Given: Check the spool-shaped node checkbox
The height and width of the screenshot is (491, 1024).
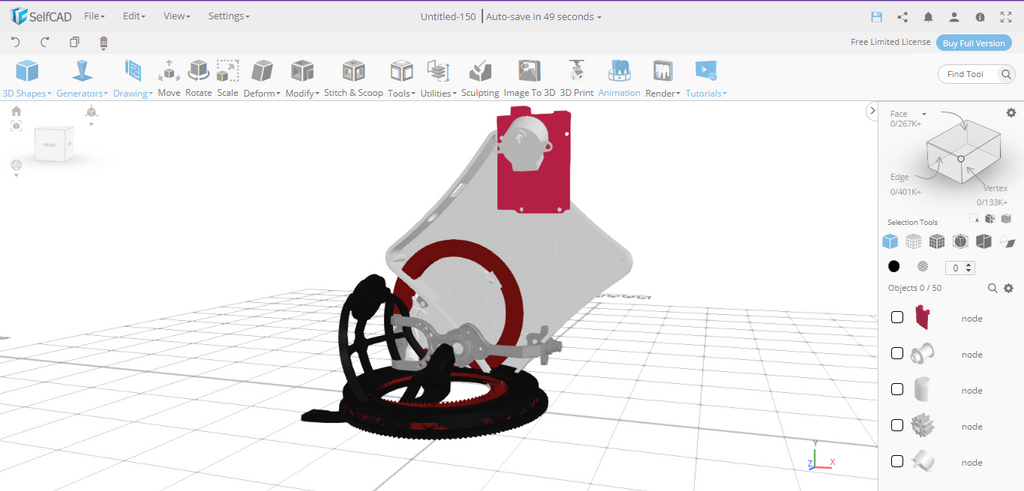Looking at the screenshot, I should click(897, 353).
